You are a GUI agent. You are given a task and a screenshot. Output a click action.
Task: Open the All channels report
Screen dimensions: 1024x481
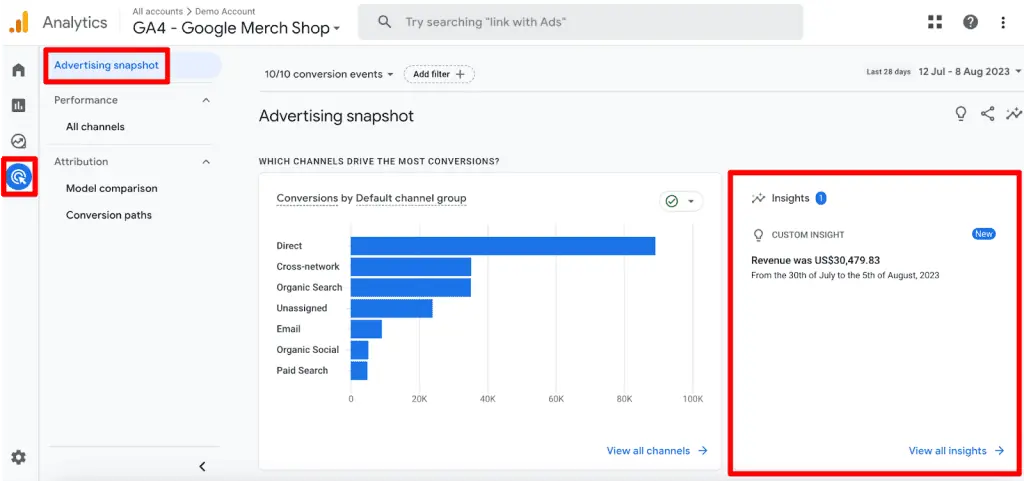tap(95, 127)
